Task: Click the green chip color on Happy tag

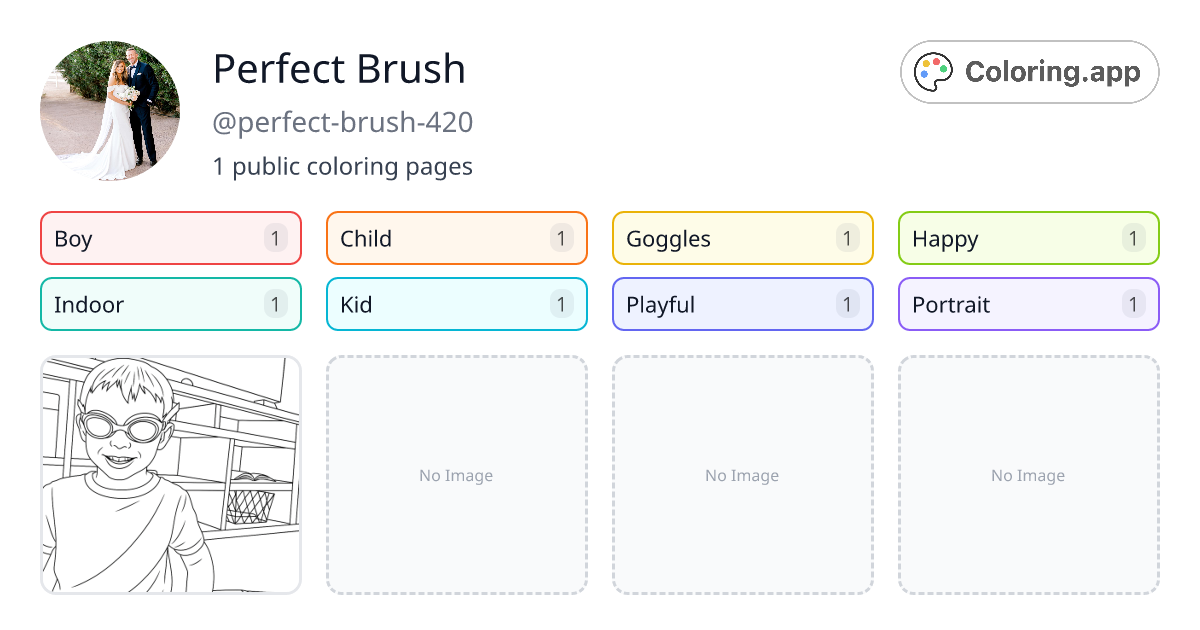Action: (1028, 238)
